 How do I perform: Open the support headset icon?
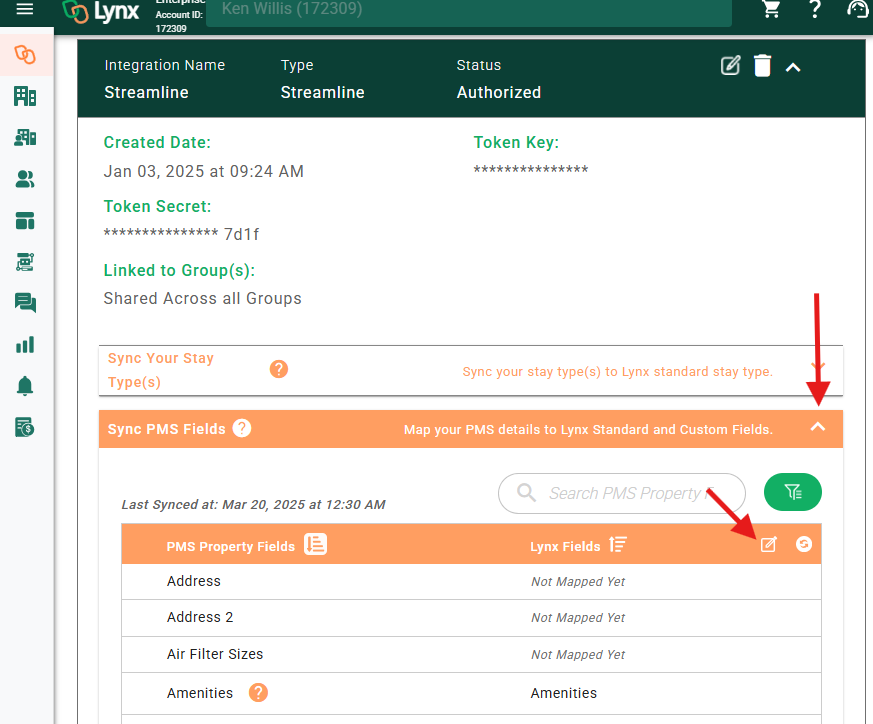point(857,8)
